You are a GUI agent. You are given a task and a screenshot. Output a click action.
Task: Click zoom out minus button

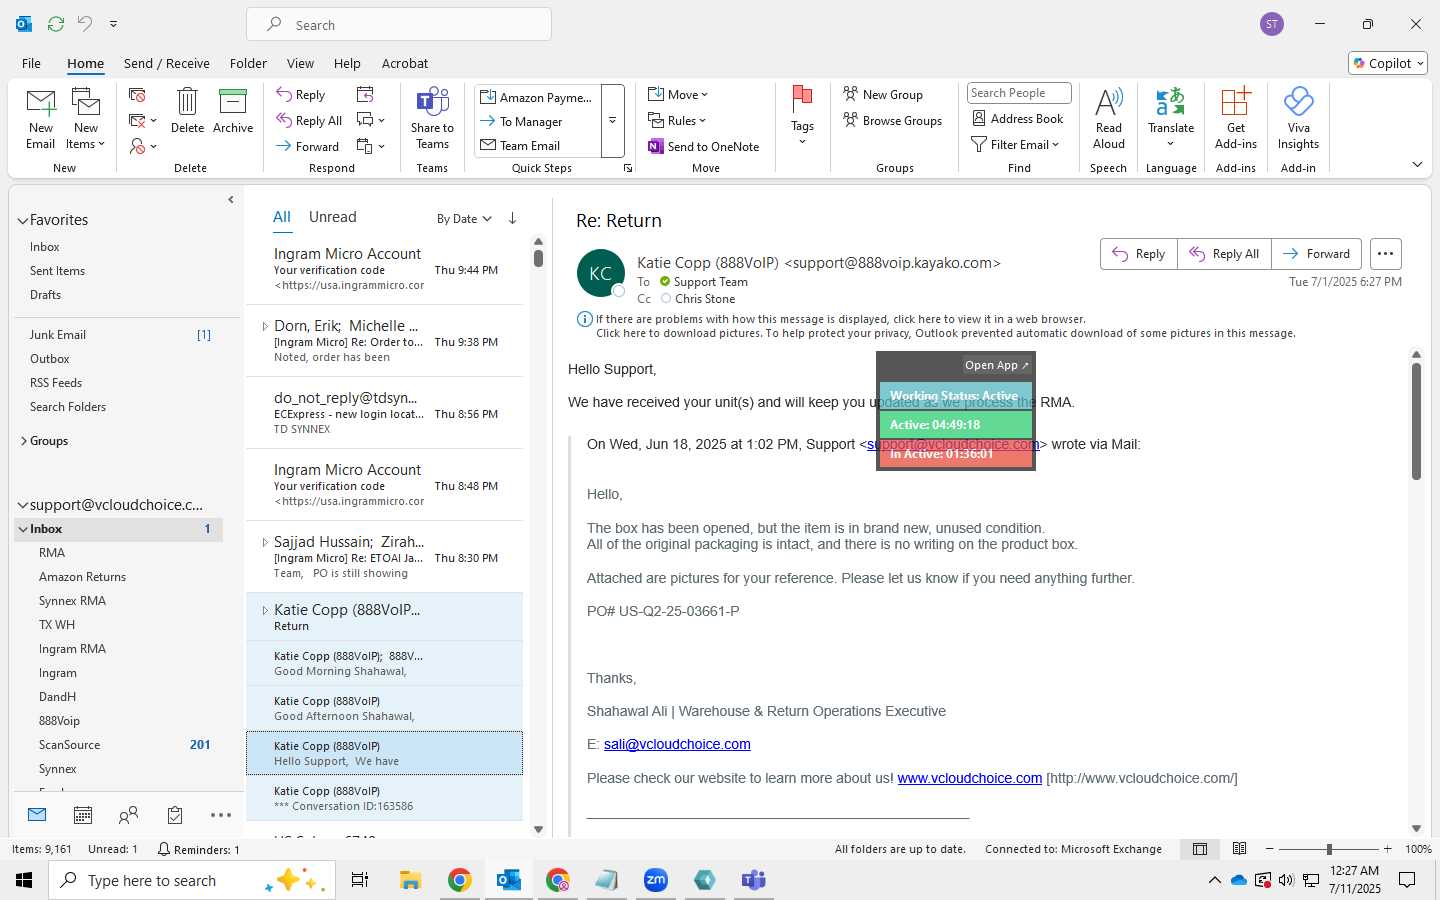[x=1270, y=849]
